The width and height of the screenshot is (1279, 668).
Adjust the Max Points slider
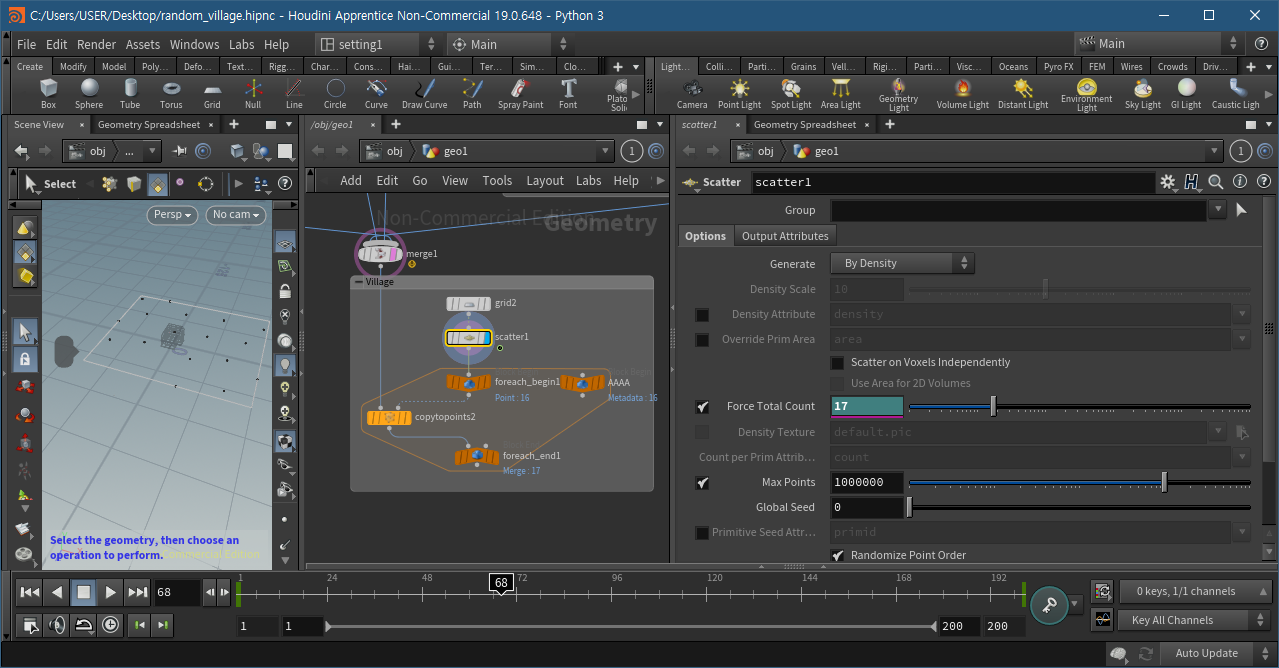[1080, 482]
